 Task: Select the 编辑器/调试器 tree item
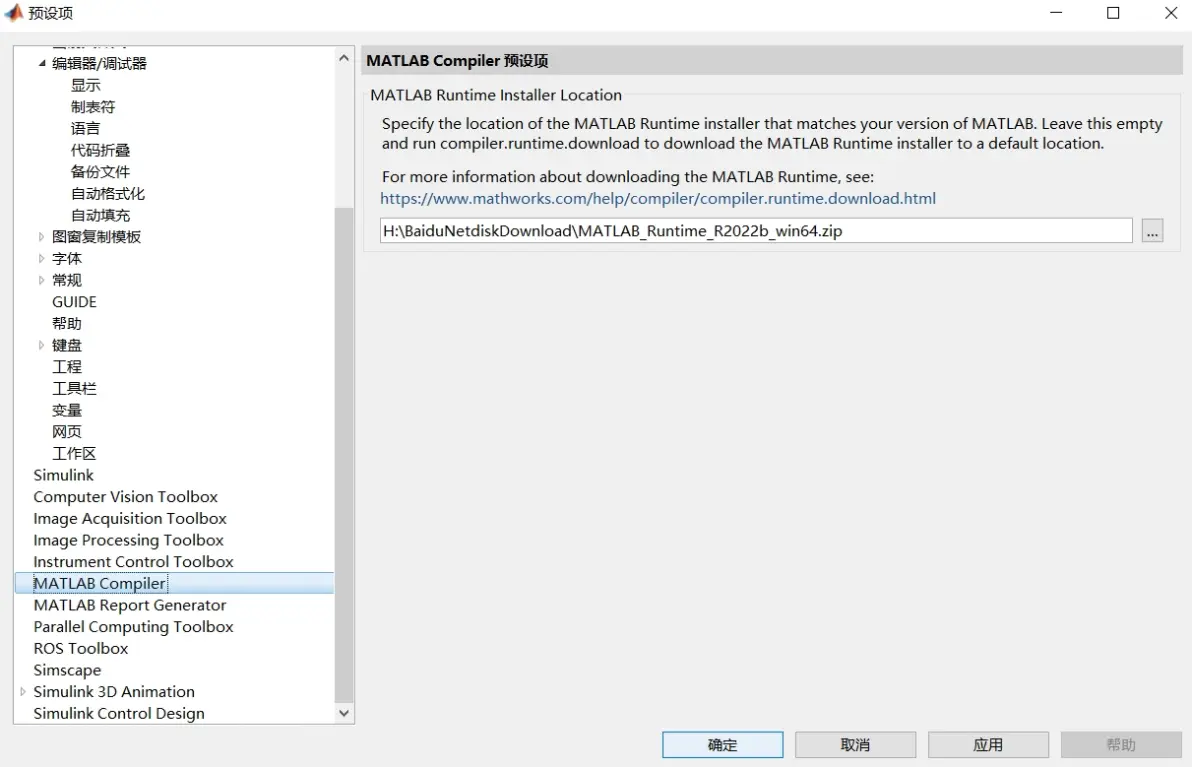100,64
